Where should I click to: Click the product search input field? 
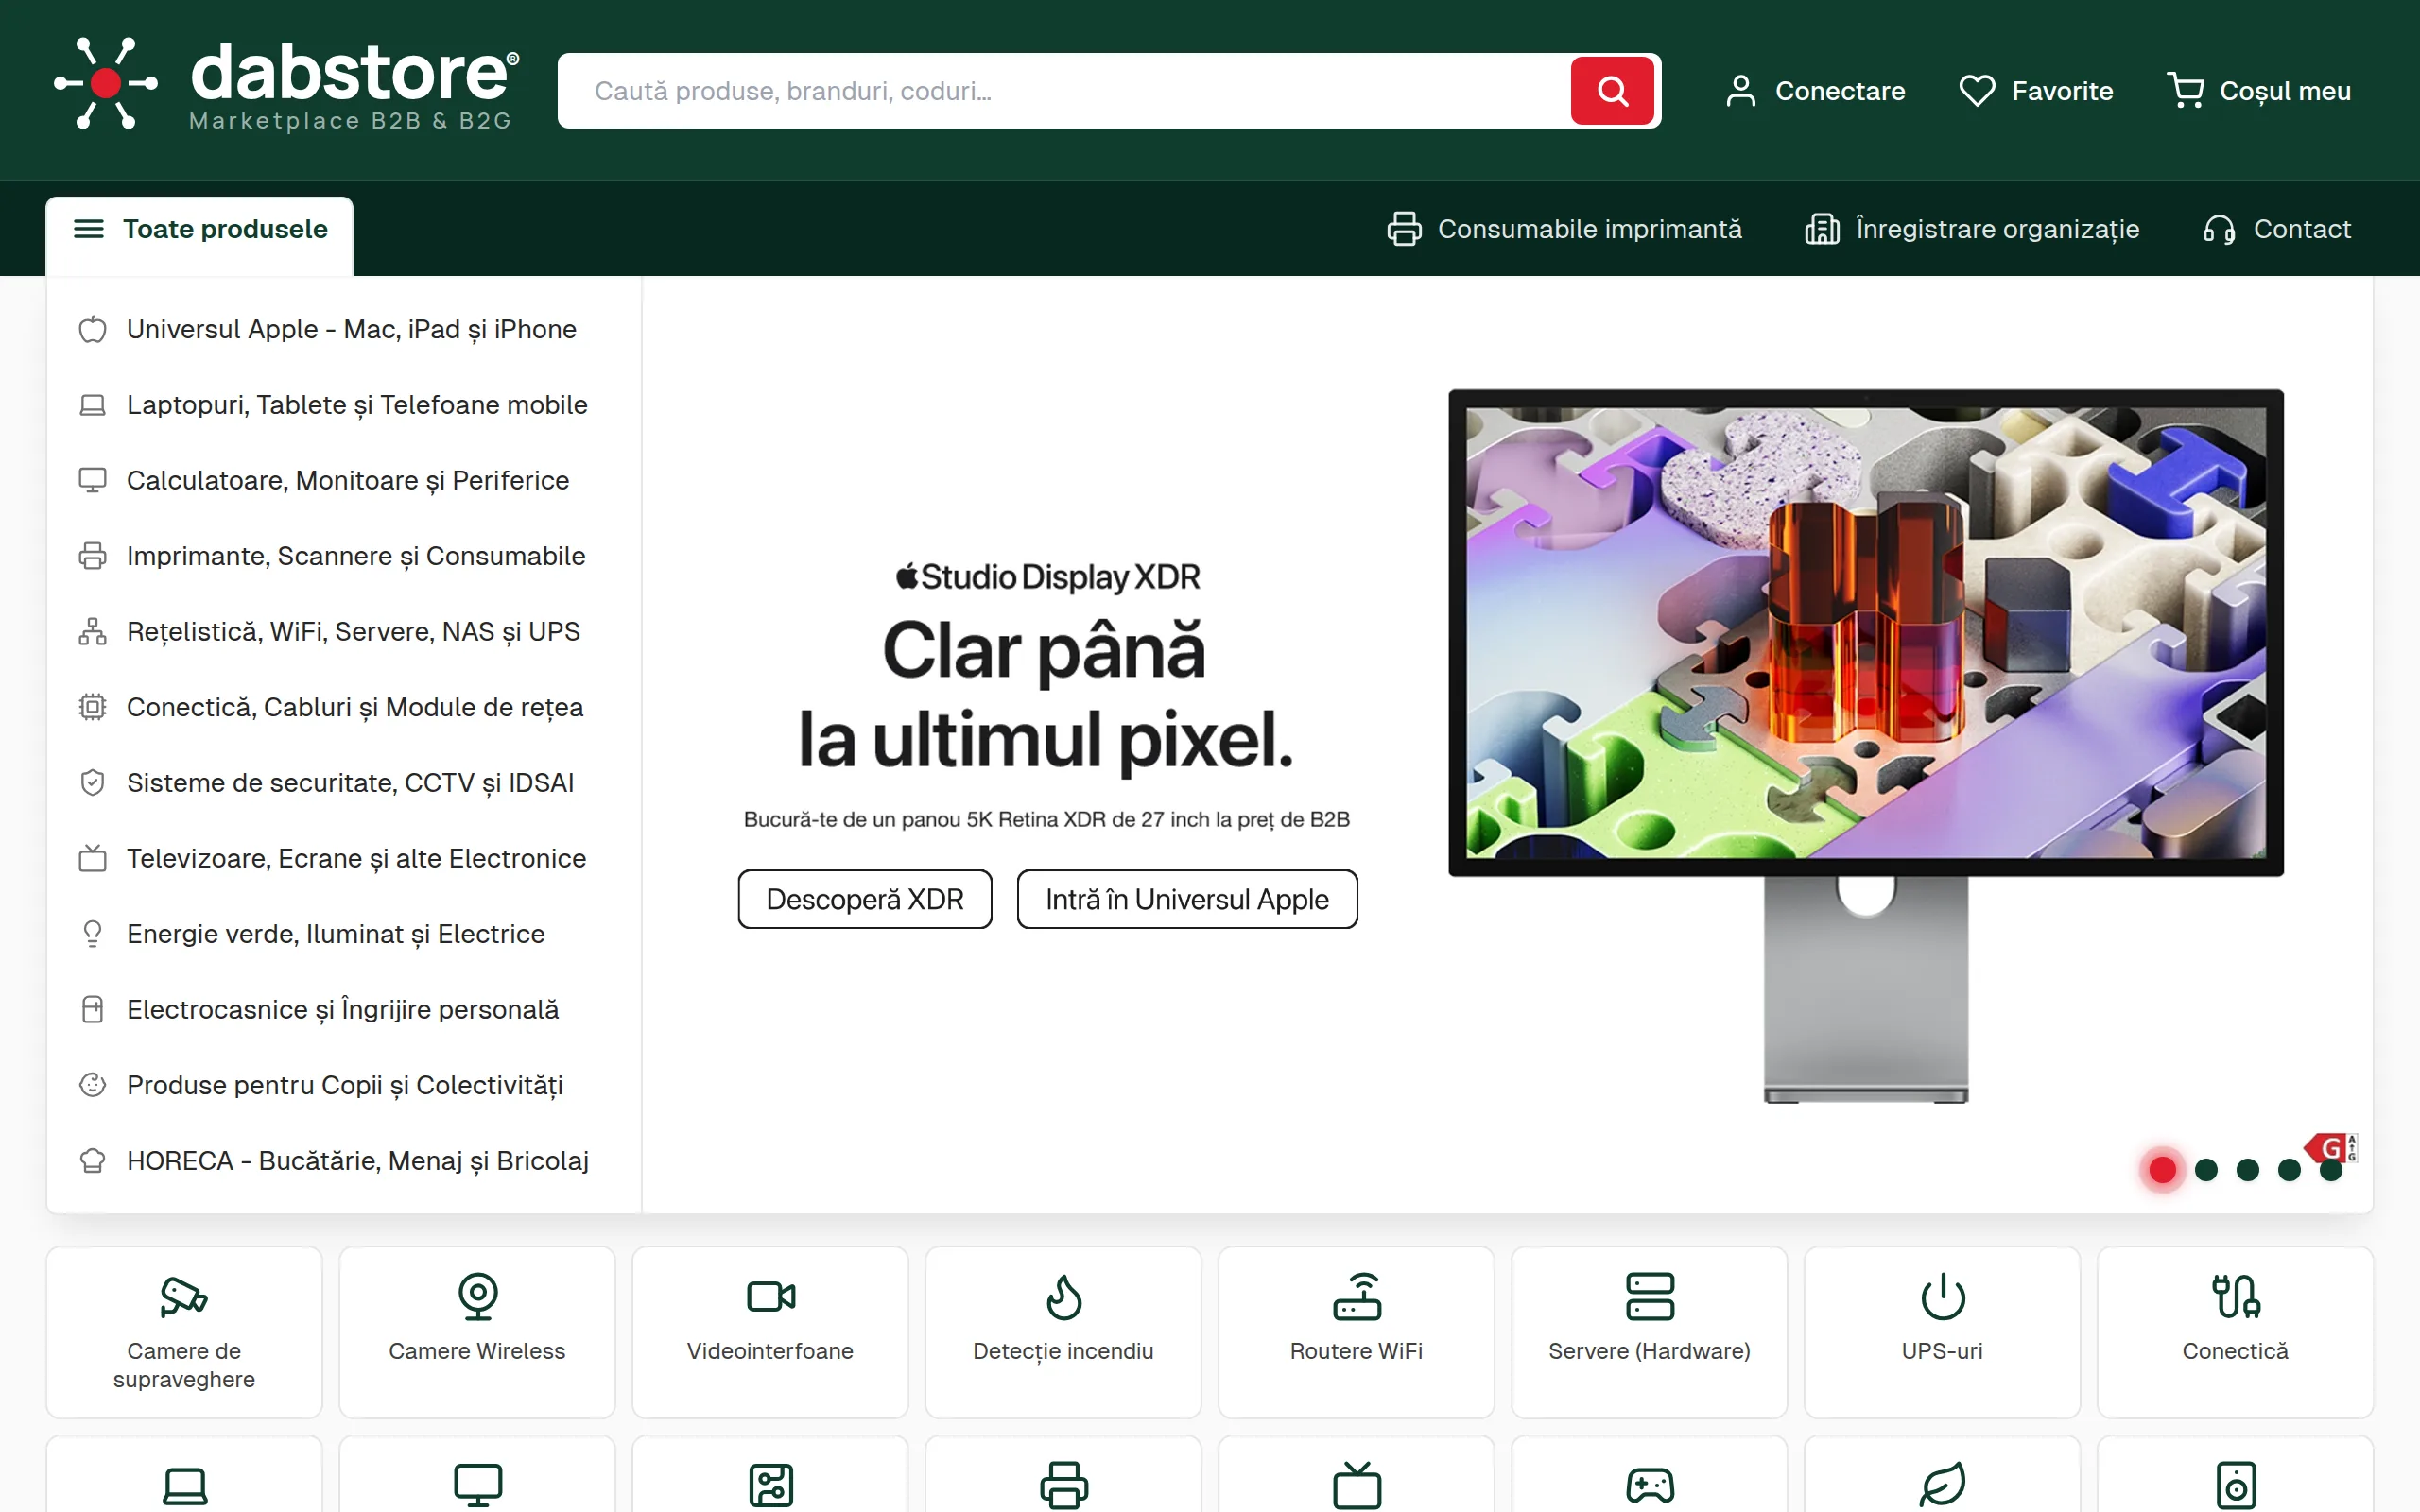(1064, 91)
